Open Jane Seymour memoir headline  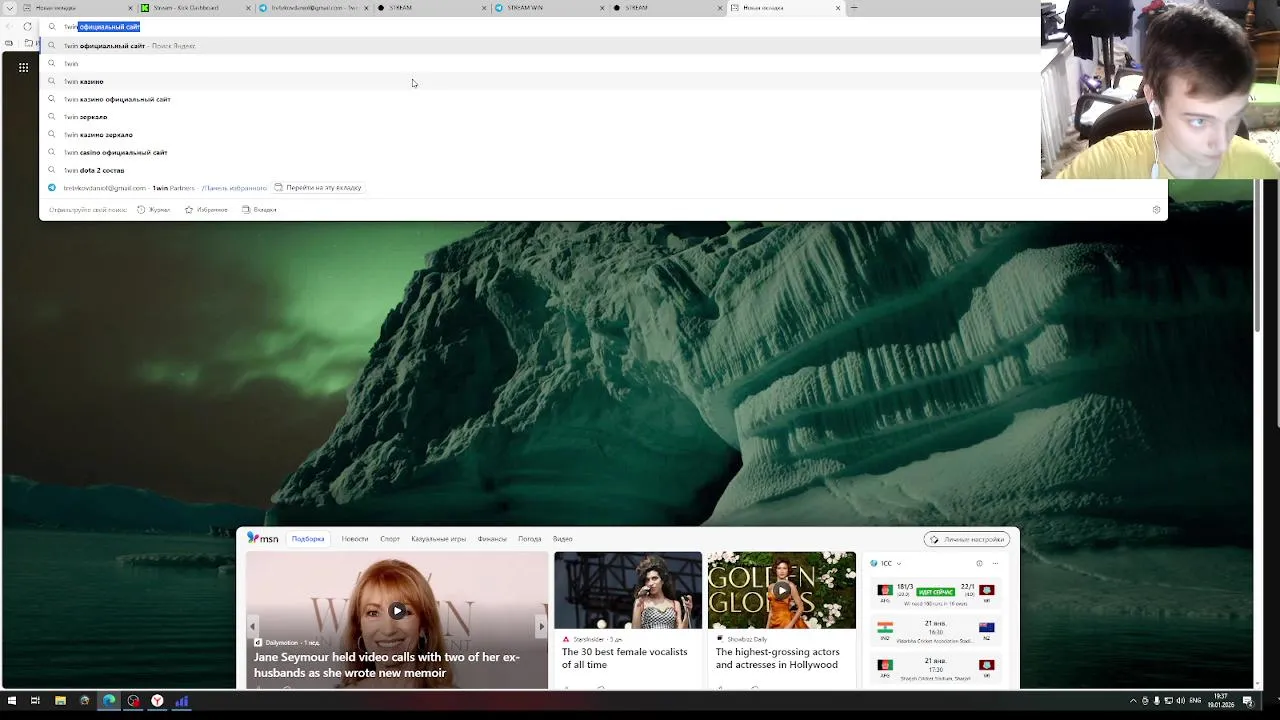point(387,665)
